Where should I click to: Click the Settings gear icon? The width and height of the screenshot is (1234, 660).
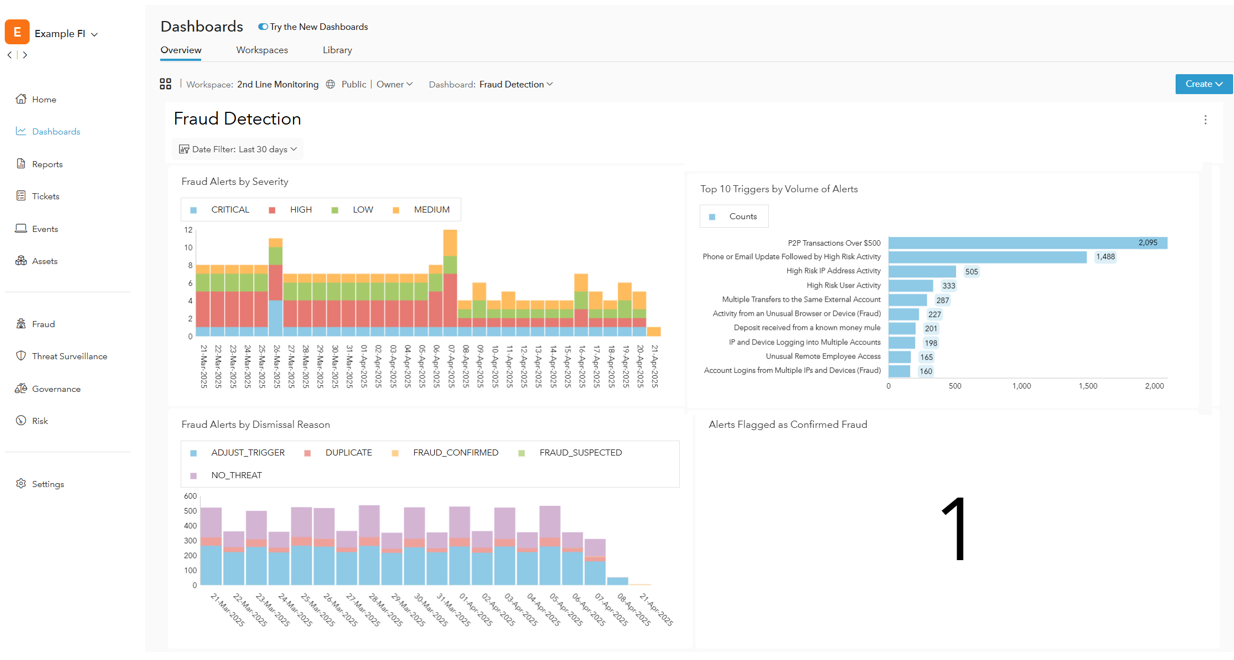[x=21, y=484]
